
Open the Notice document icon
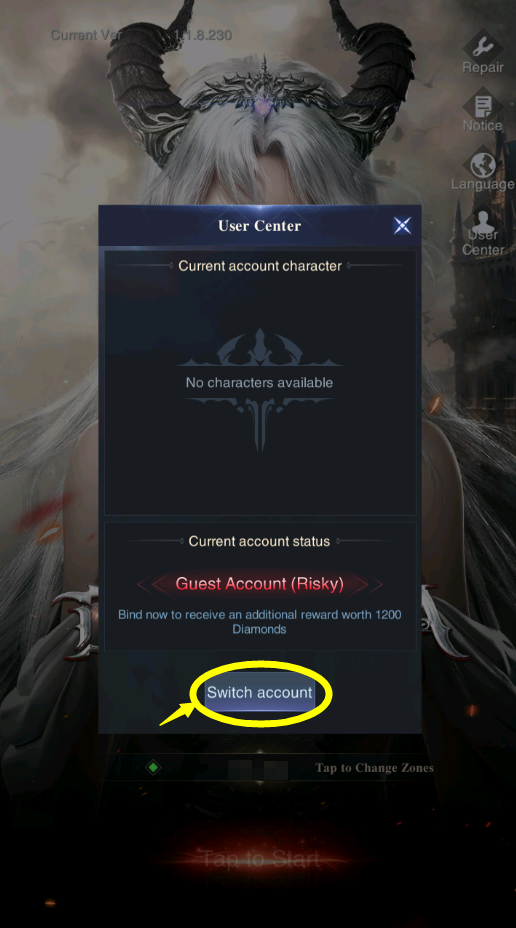483,107
